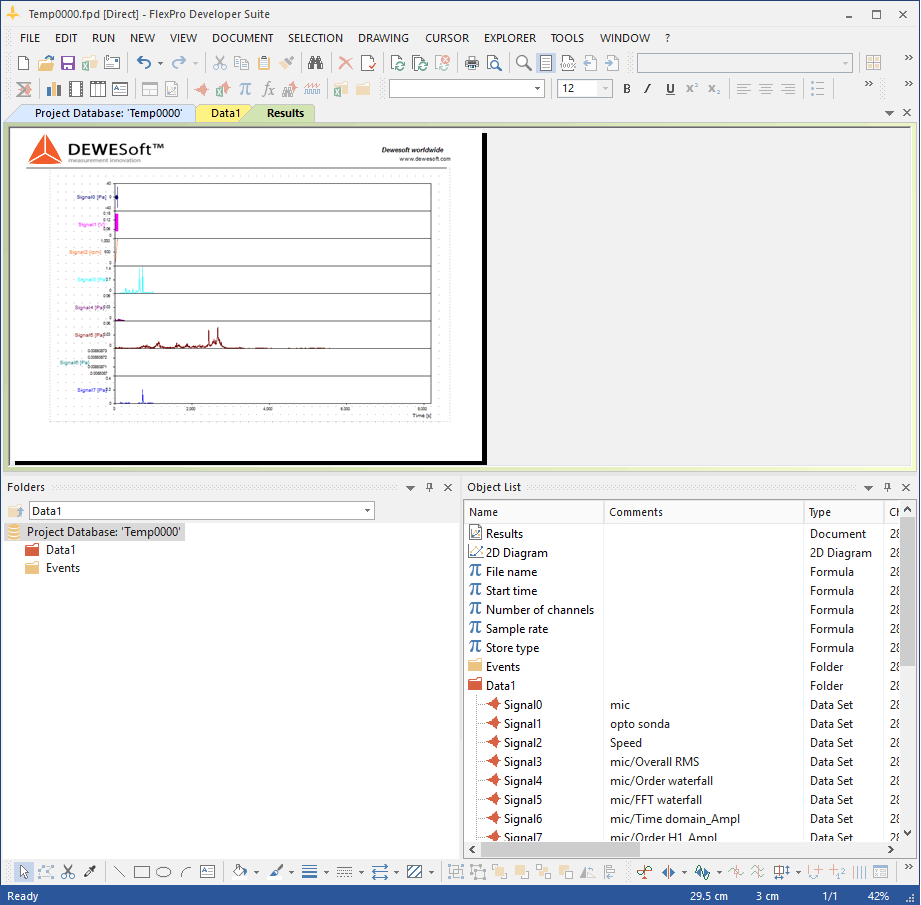Expand the fill color dropdown arrow
This screenshot has width=921, height=905.
coord(256,872)
